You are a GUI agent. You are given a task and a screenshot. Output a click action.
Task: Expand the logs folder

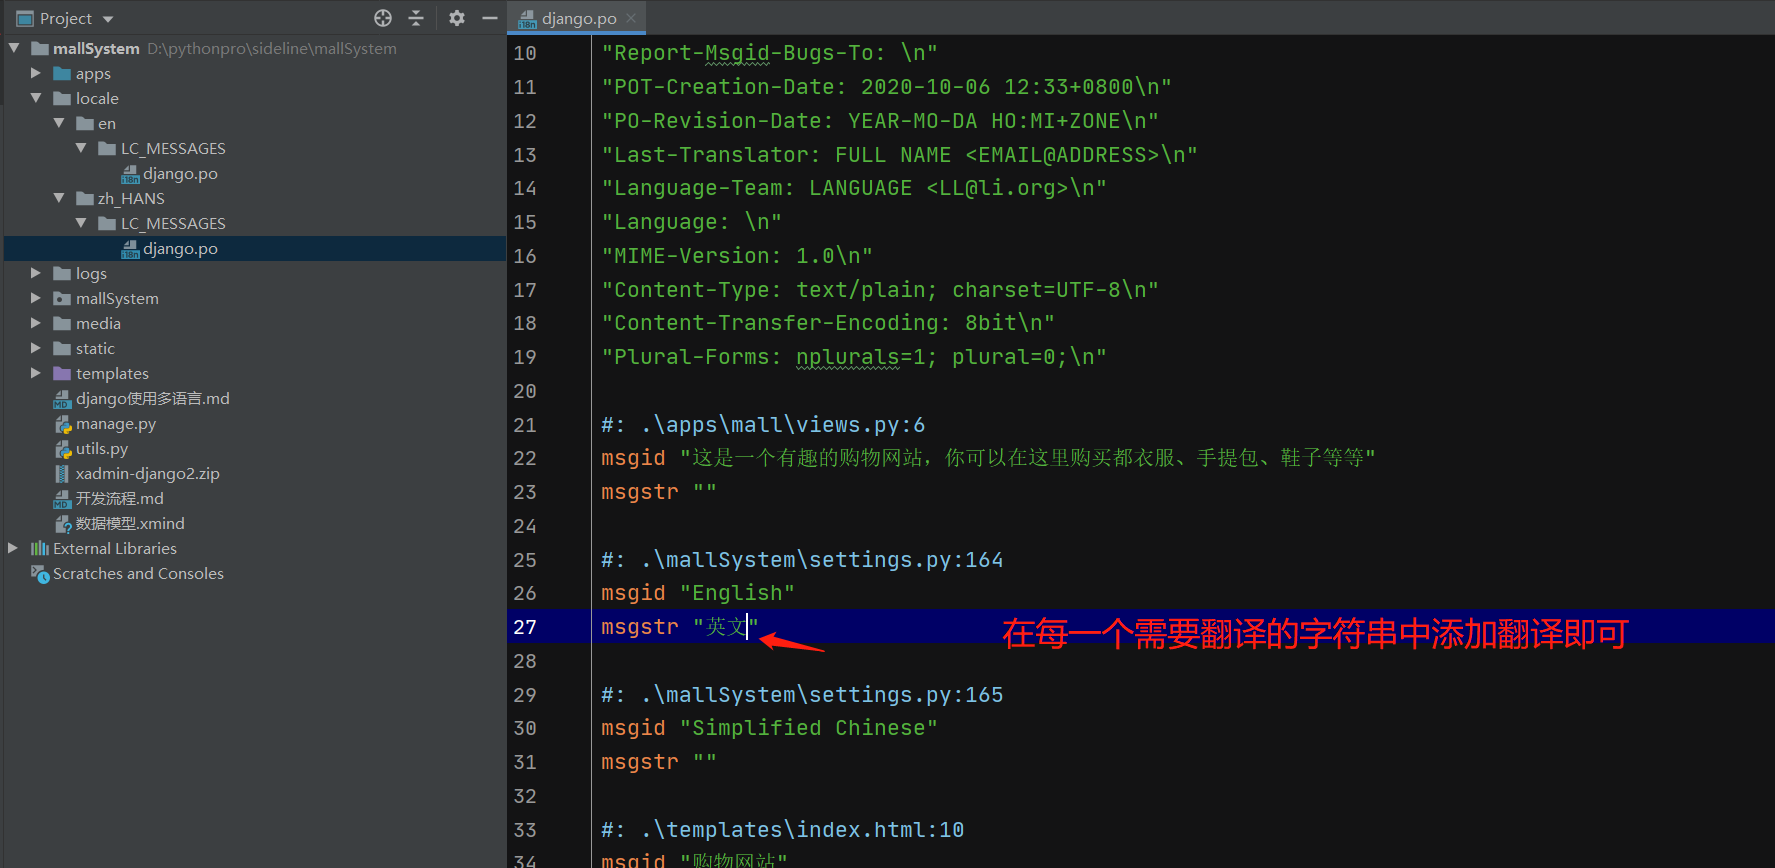(36, 273)
